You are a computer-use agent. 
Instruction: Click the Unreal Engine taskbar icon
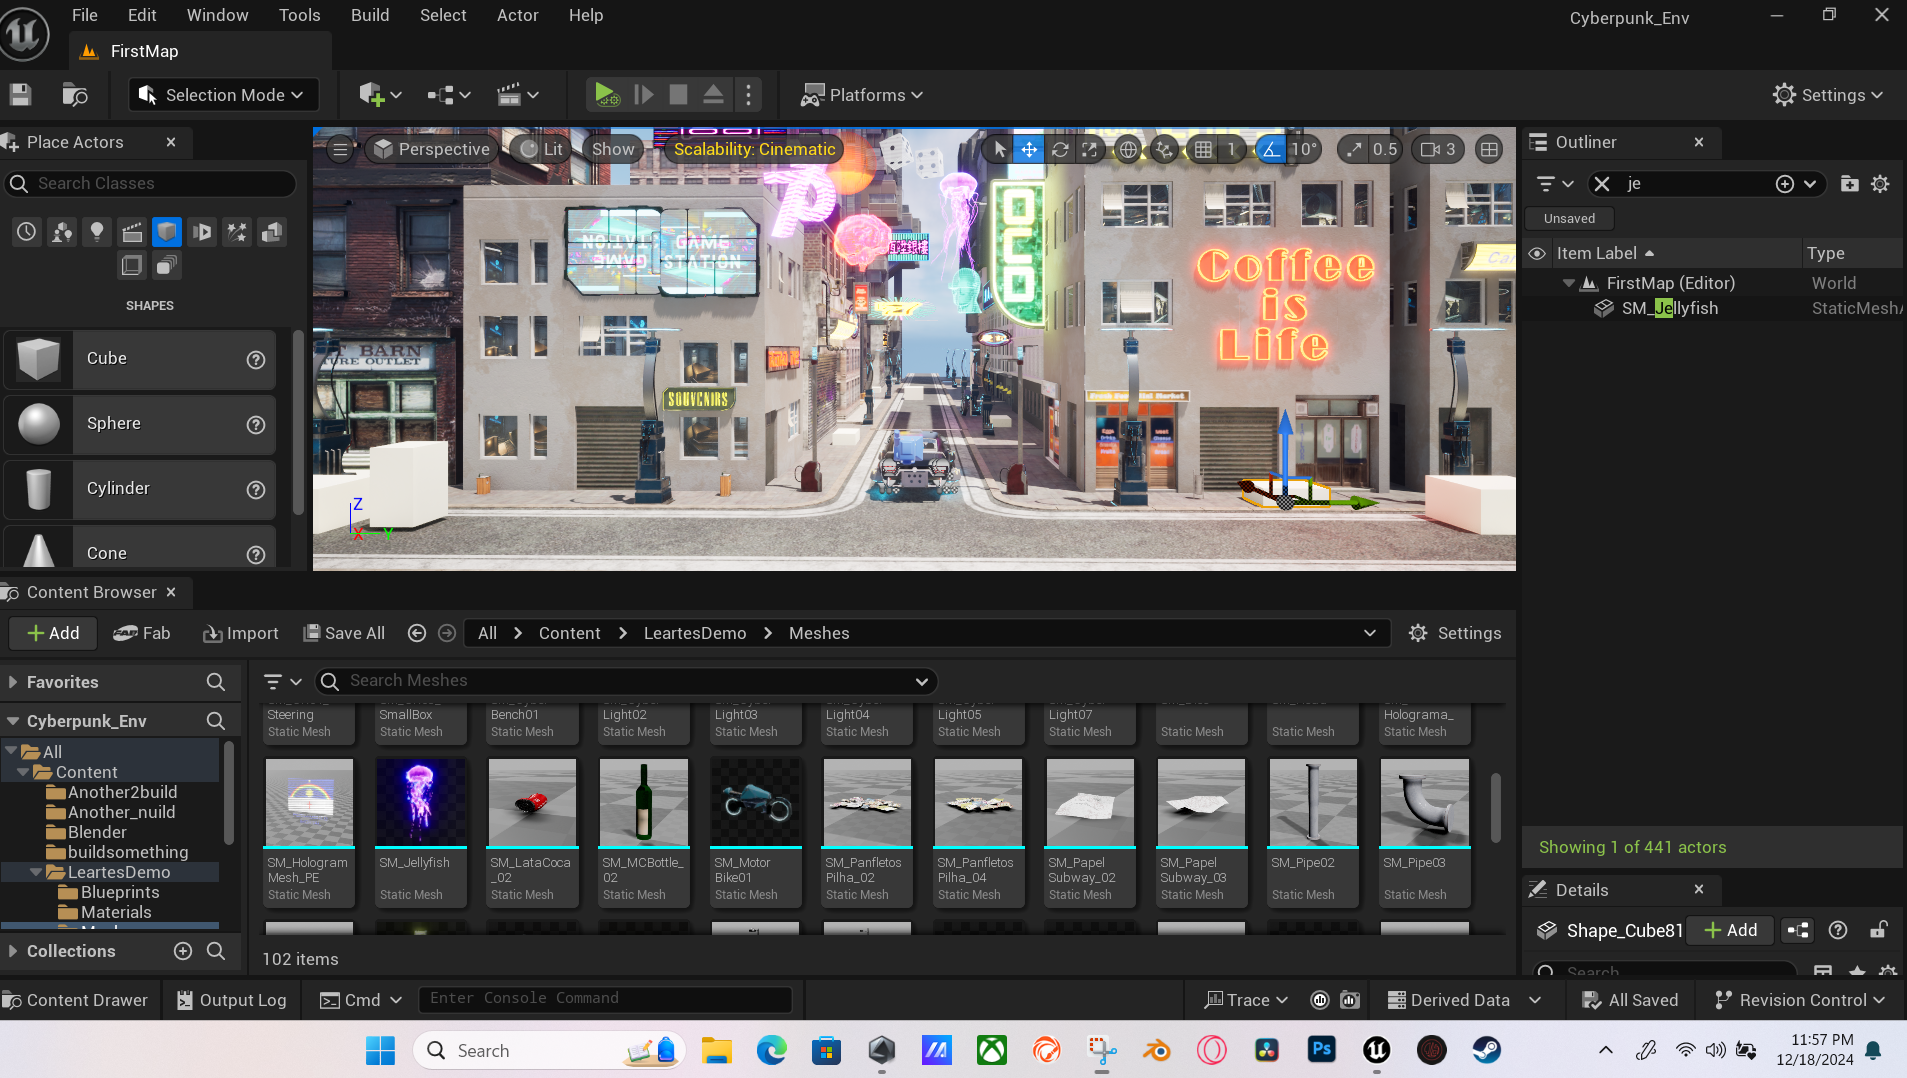[x=1376, y=1050]
